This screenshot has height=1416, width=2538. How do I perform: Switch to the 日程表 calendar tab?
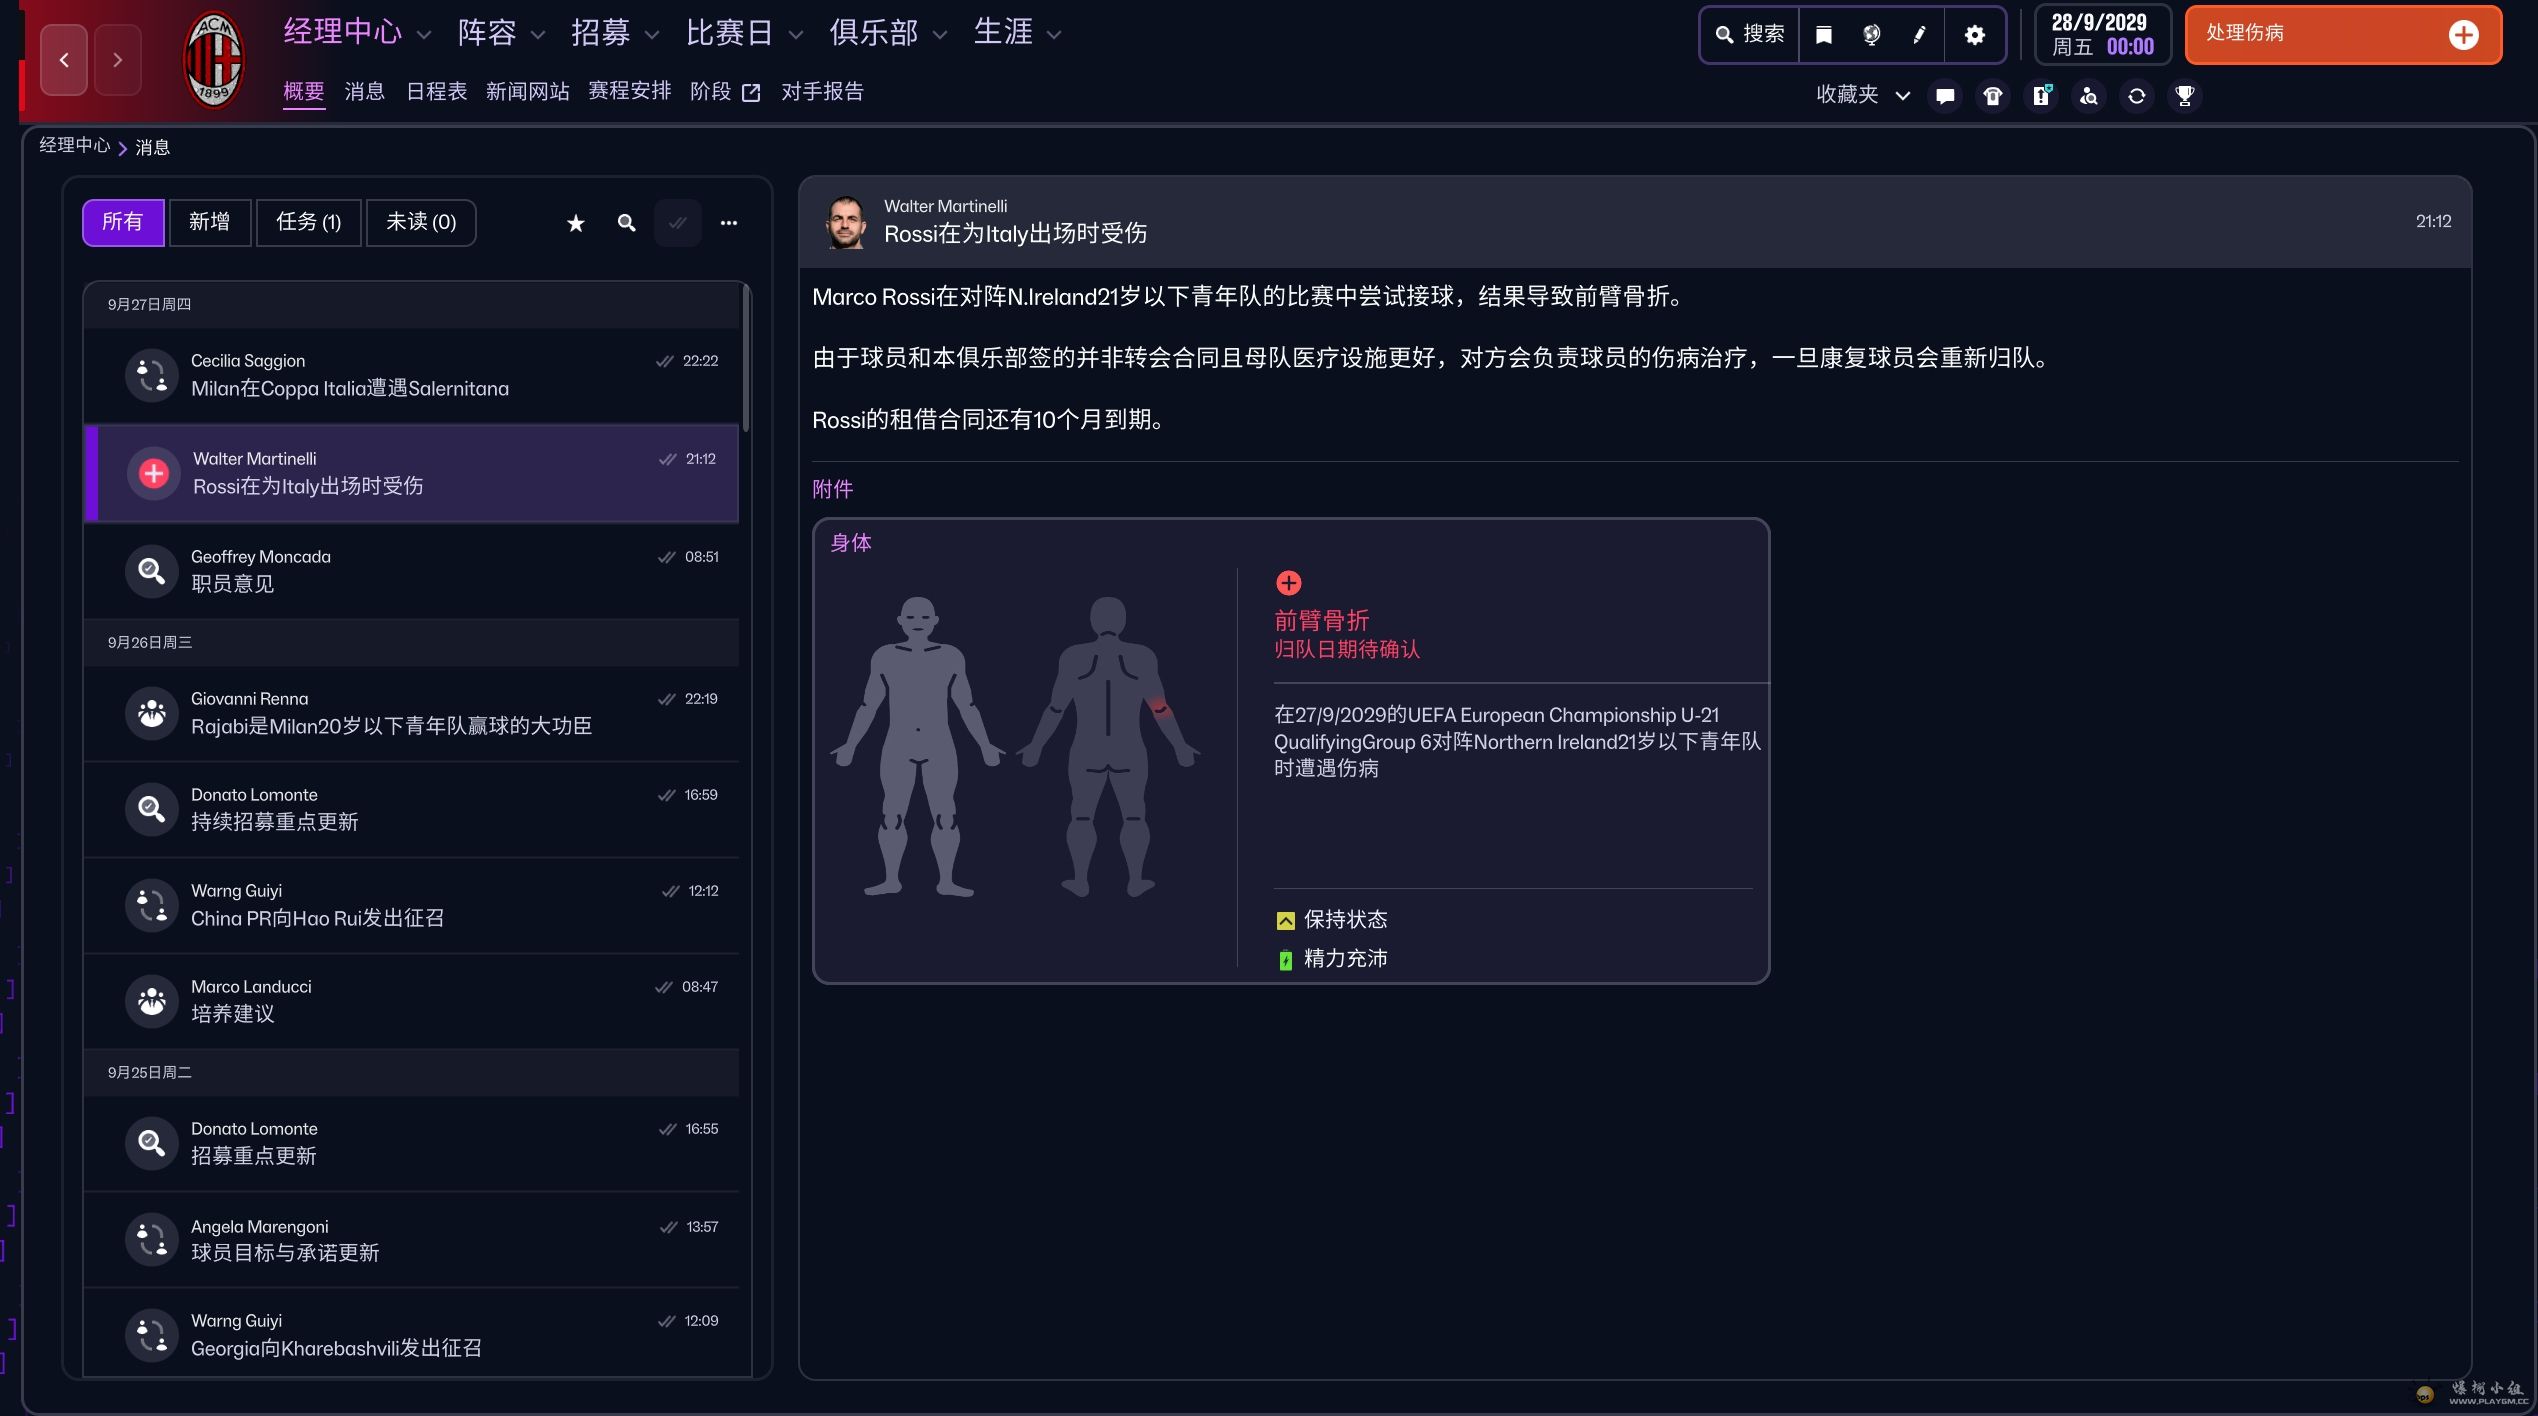click(x=436, y=92)
